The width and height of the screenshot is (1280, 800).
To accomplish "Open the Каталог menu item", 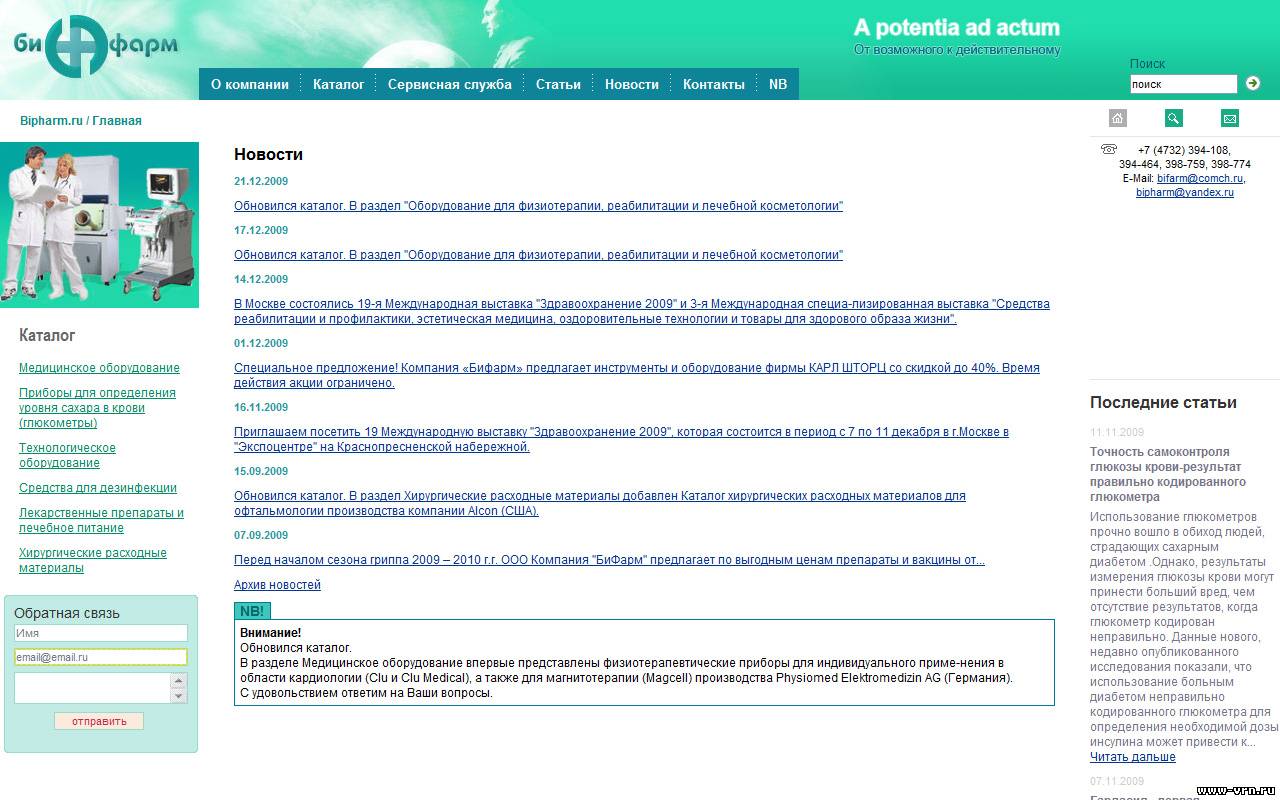I will pyautogui.click(x=338, y=85).
